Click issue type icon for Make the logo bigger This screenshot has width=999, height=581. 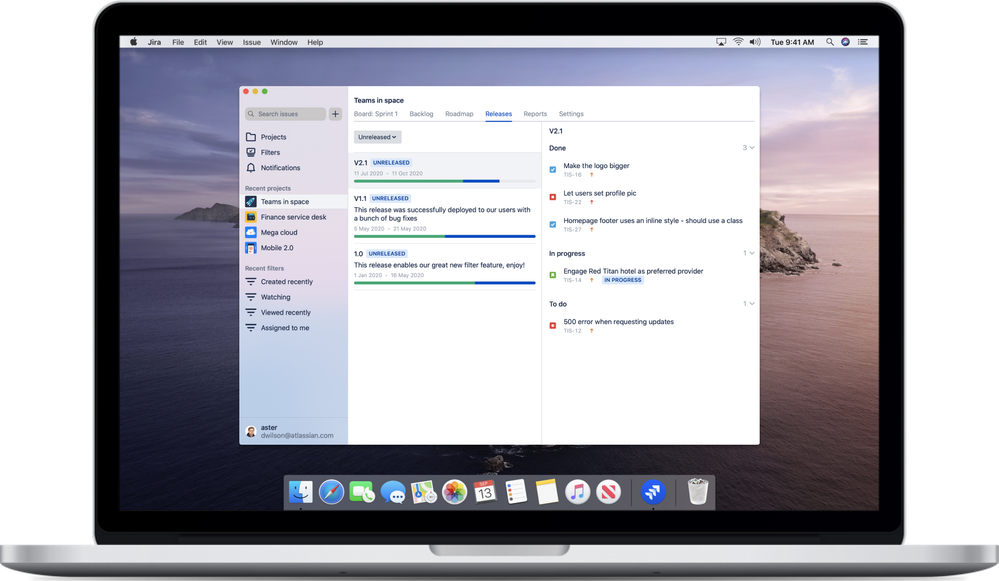(x=552, y=169)
